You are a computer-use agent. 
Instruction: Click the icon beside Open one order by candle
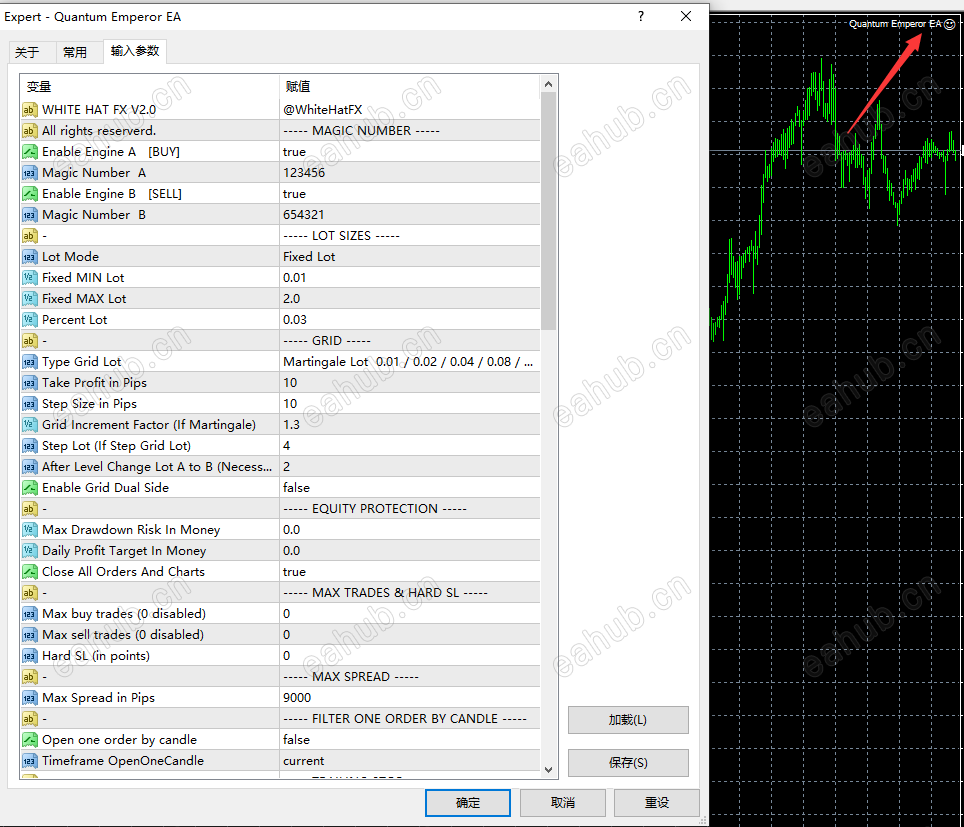30,740
